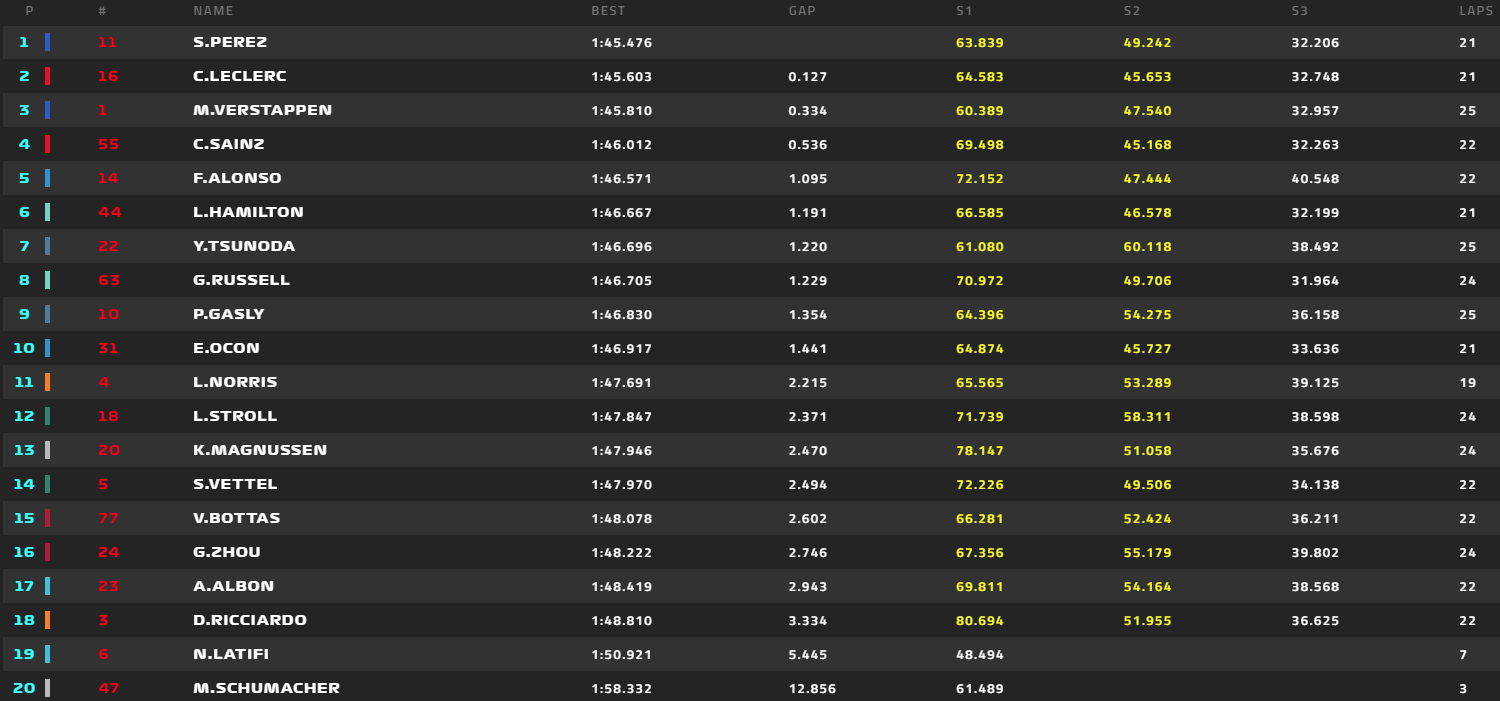Click L.NORRIS orange team color bar
The height and width of the screenshot is (701, 1500).
[47, 382]
